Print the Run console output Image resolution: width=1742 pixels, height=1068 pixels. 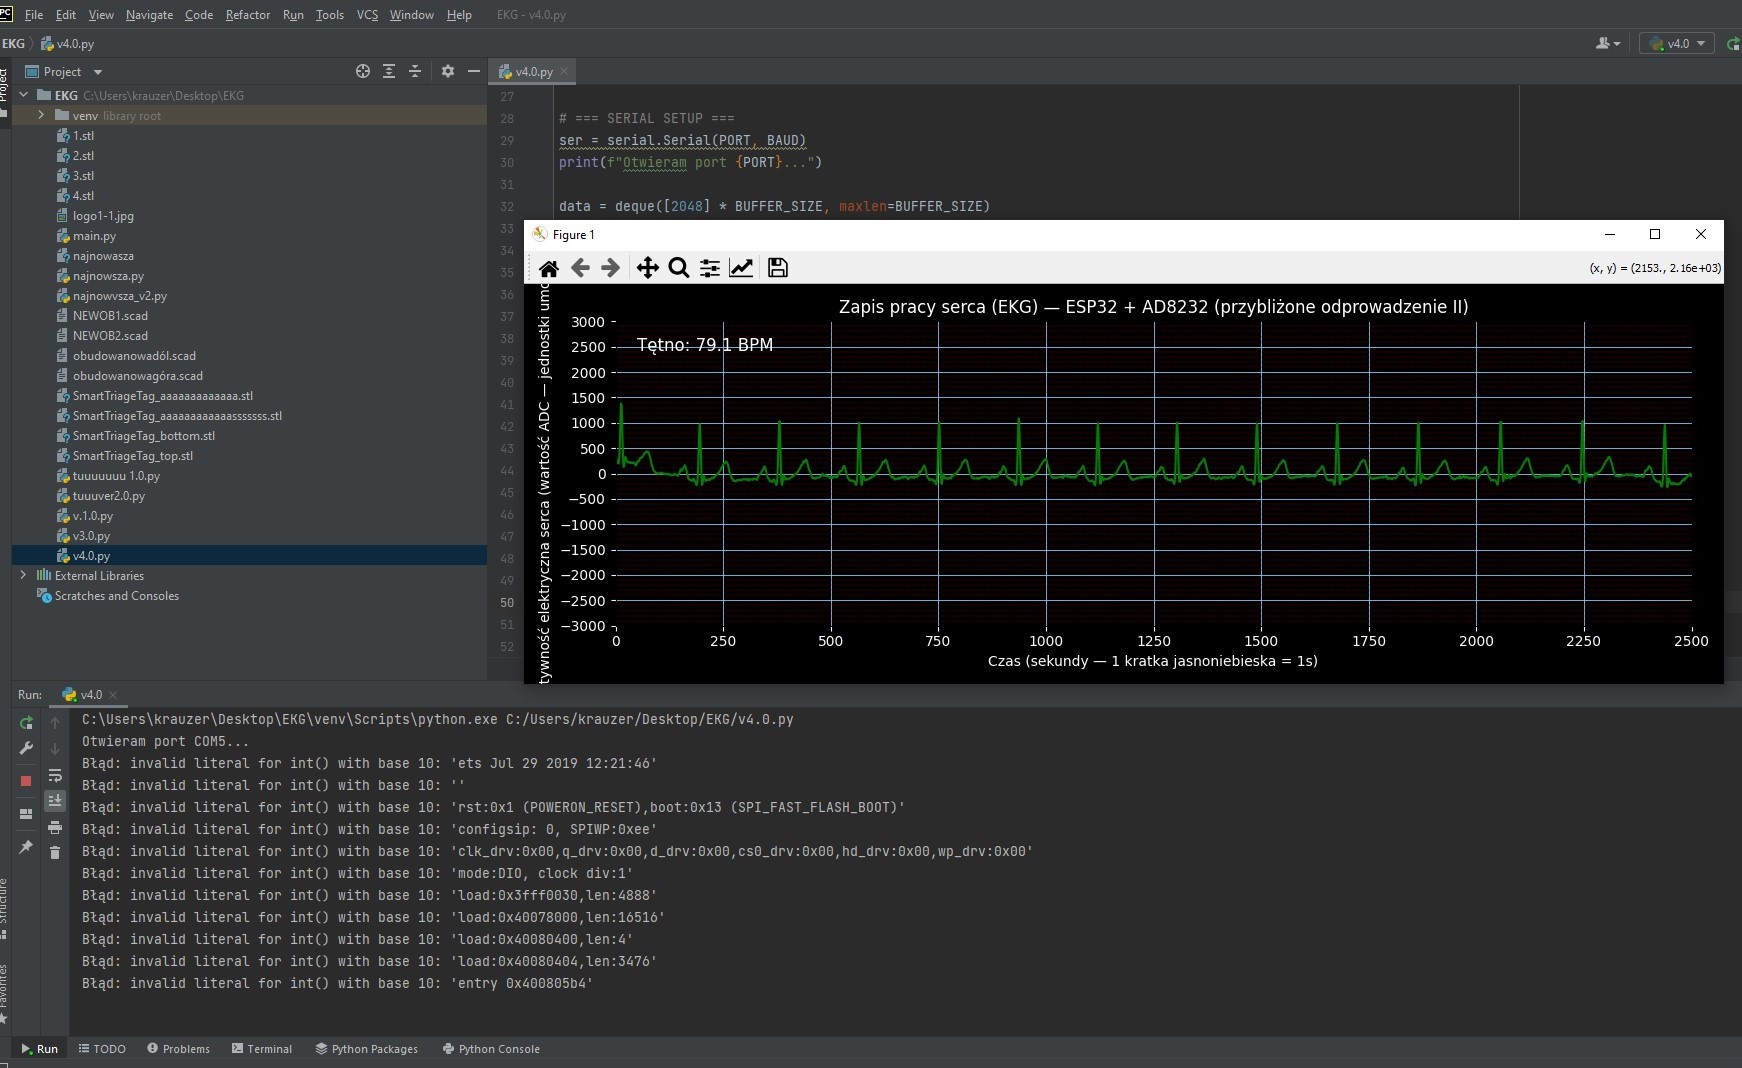[x=55, y=827]
